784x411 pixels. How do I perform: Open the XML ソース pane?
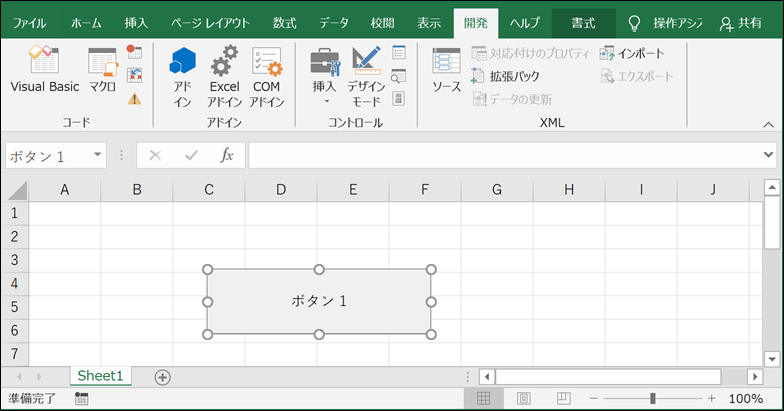(x=446, y=70)
